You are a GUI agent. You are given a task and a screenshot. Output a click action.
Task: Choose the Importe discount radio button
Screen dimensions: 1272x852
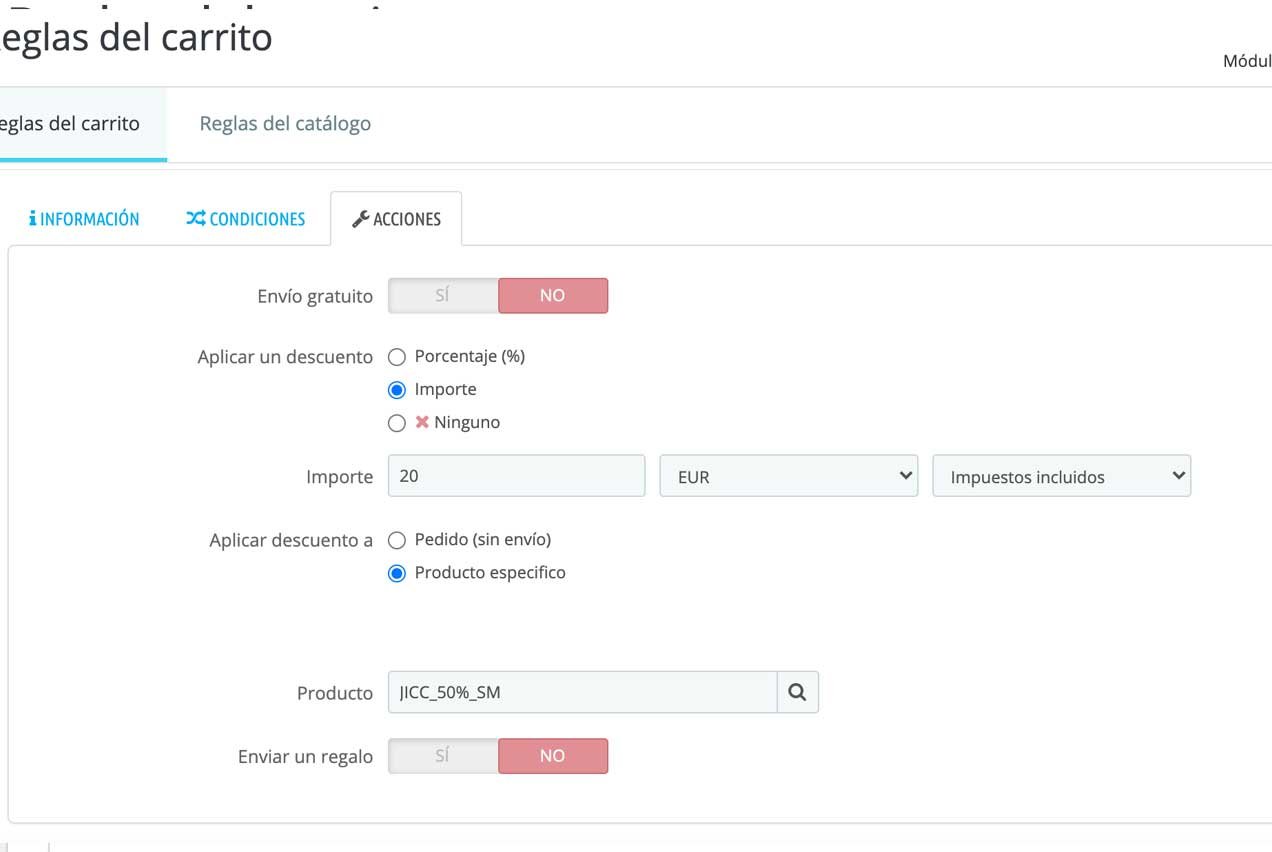point(397,390)
